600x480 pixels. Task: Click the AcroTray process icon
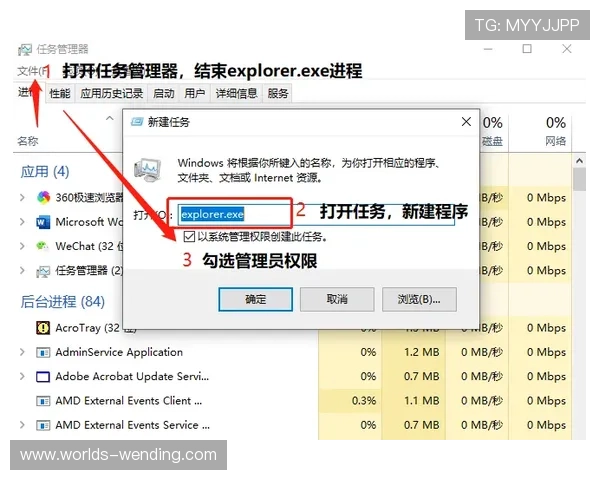[43, 328]
